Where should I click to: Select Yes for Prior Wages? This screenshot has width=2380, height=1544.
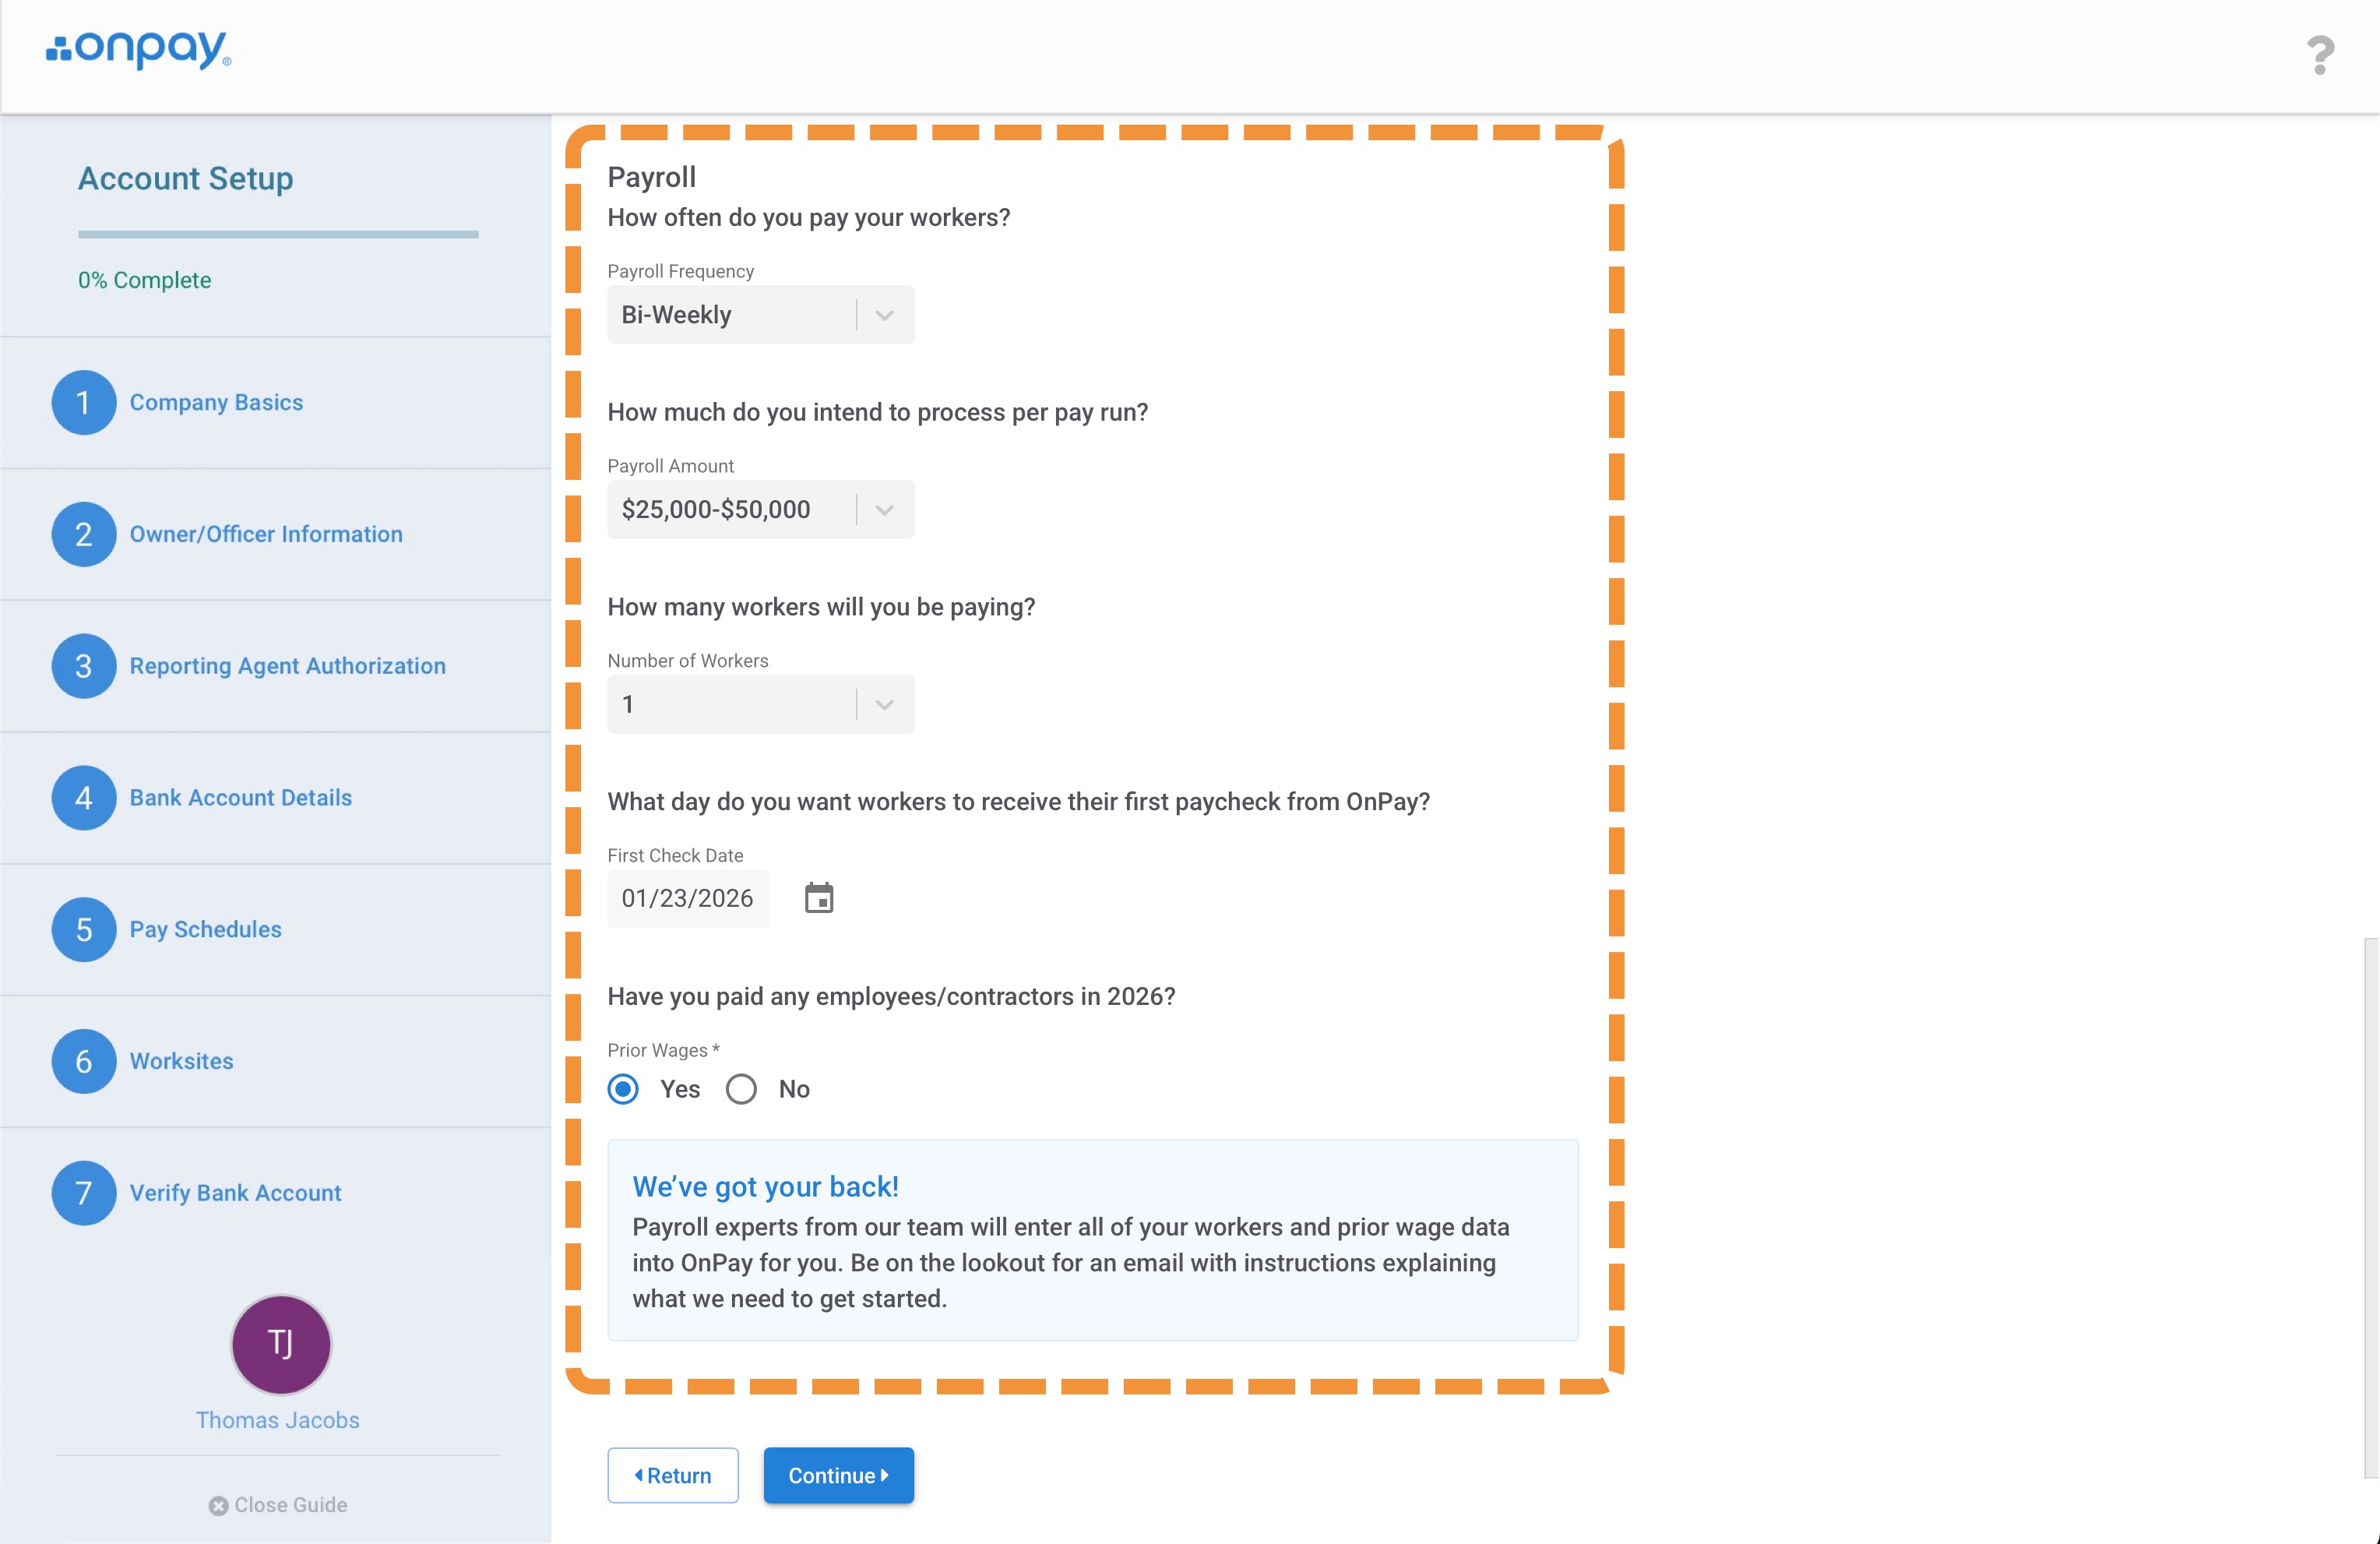[x=623, y=1089]
